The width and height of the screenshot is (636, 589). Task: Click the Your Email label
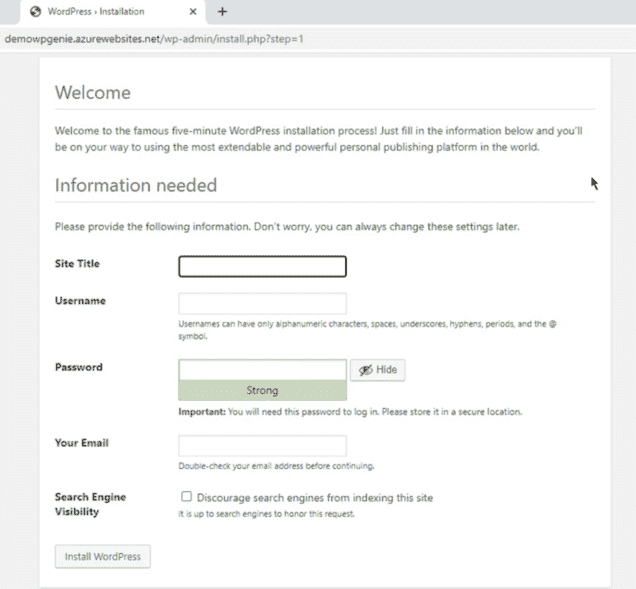pyautogui.click(x=82, y=443)
